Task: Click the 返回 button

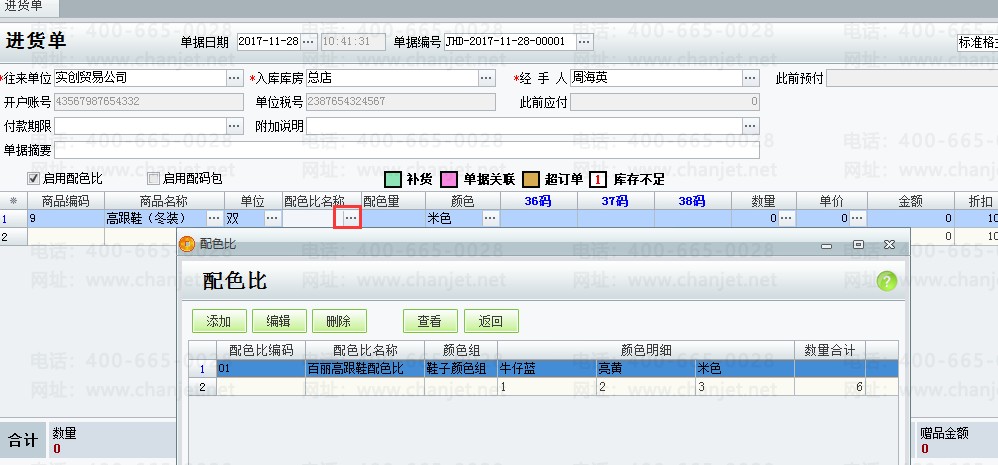Action: coord(490,321)
